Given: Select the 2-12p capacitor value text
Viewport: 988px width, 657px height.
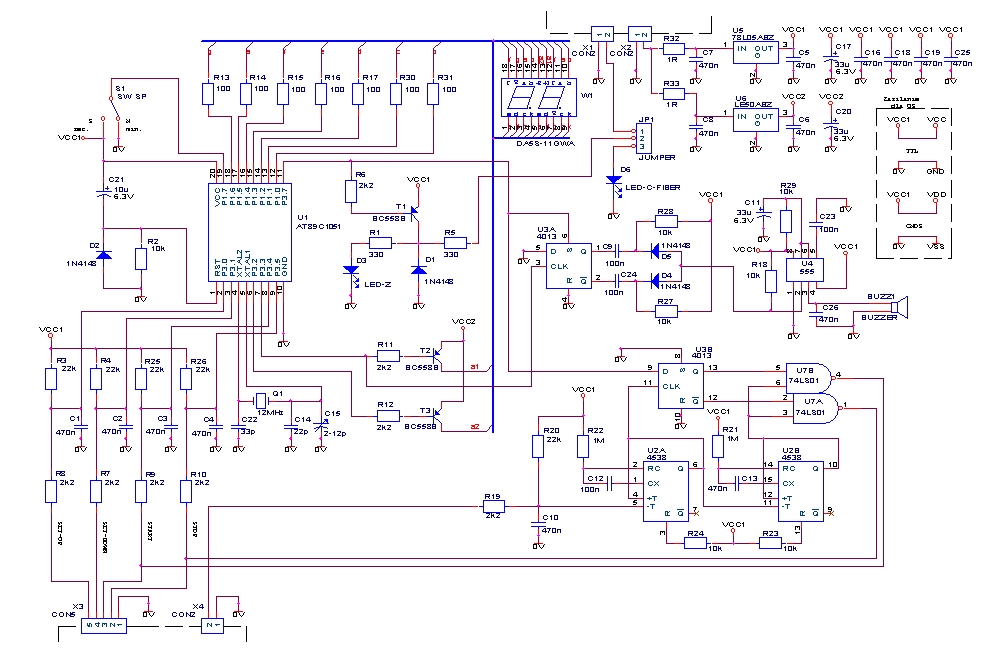Looking at the screenshot, I should pyautogui.click(x=335, y=433).
